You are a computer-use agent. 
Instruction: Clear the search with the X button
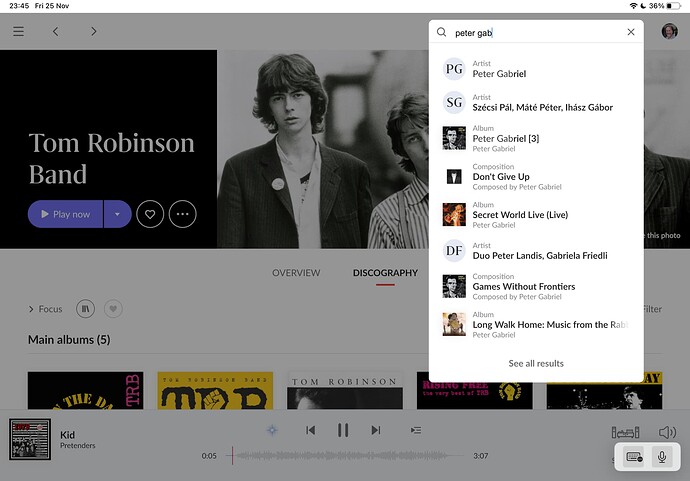(631, 32)
